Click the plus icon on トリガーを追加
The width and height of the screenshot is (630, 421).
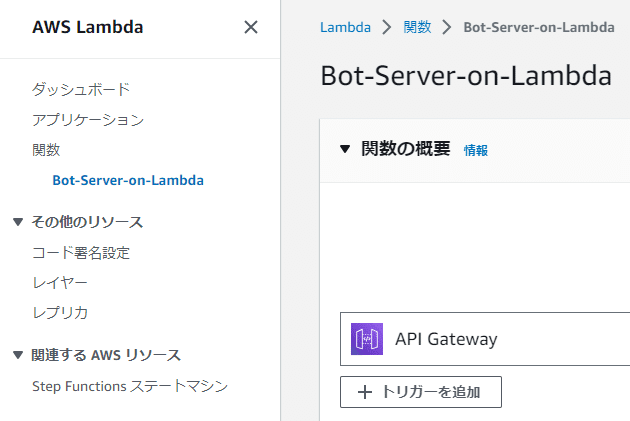point(365,392)
